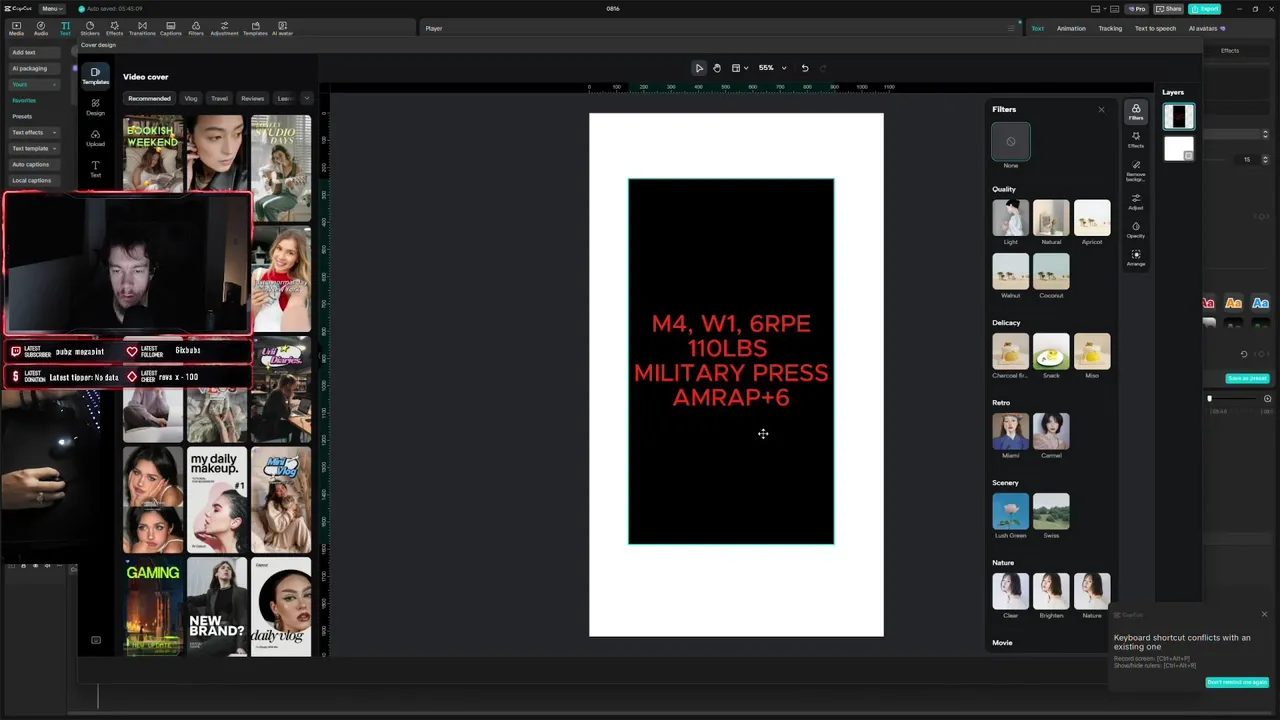Choose the Gaming cover template
This screenshot has height=720, width=1280.
pos(153,607)
